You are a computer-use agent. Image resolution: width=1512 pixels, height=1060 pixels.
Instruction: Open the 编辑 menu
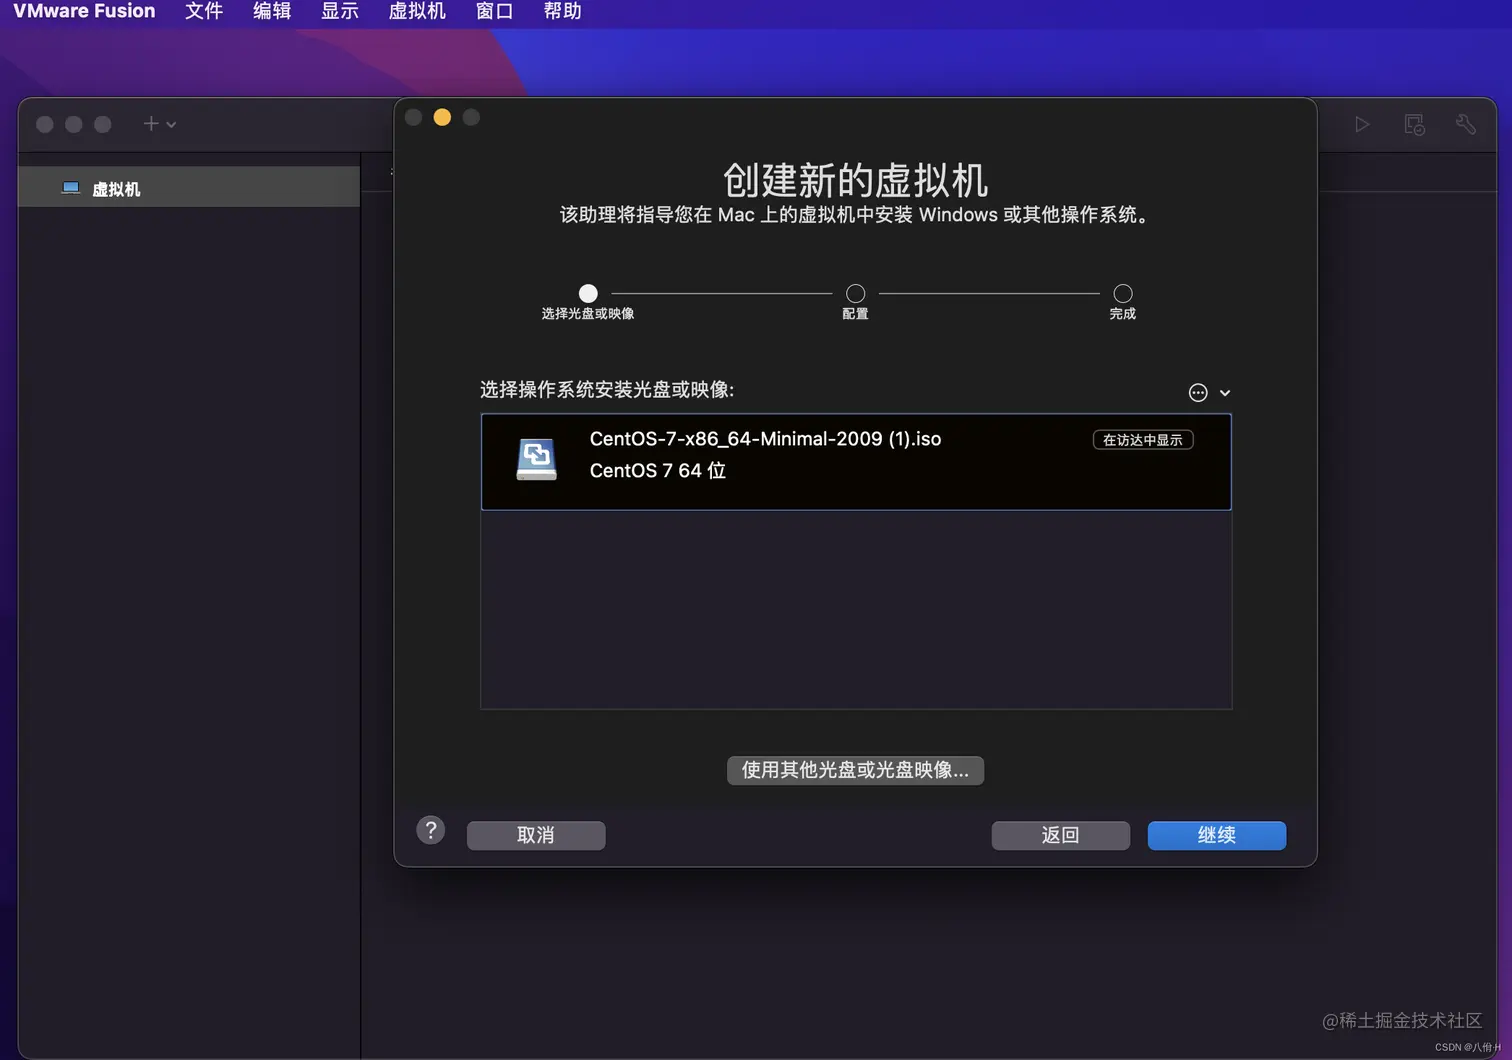point(272,11)
